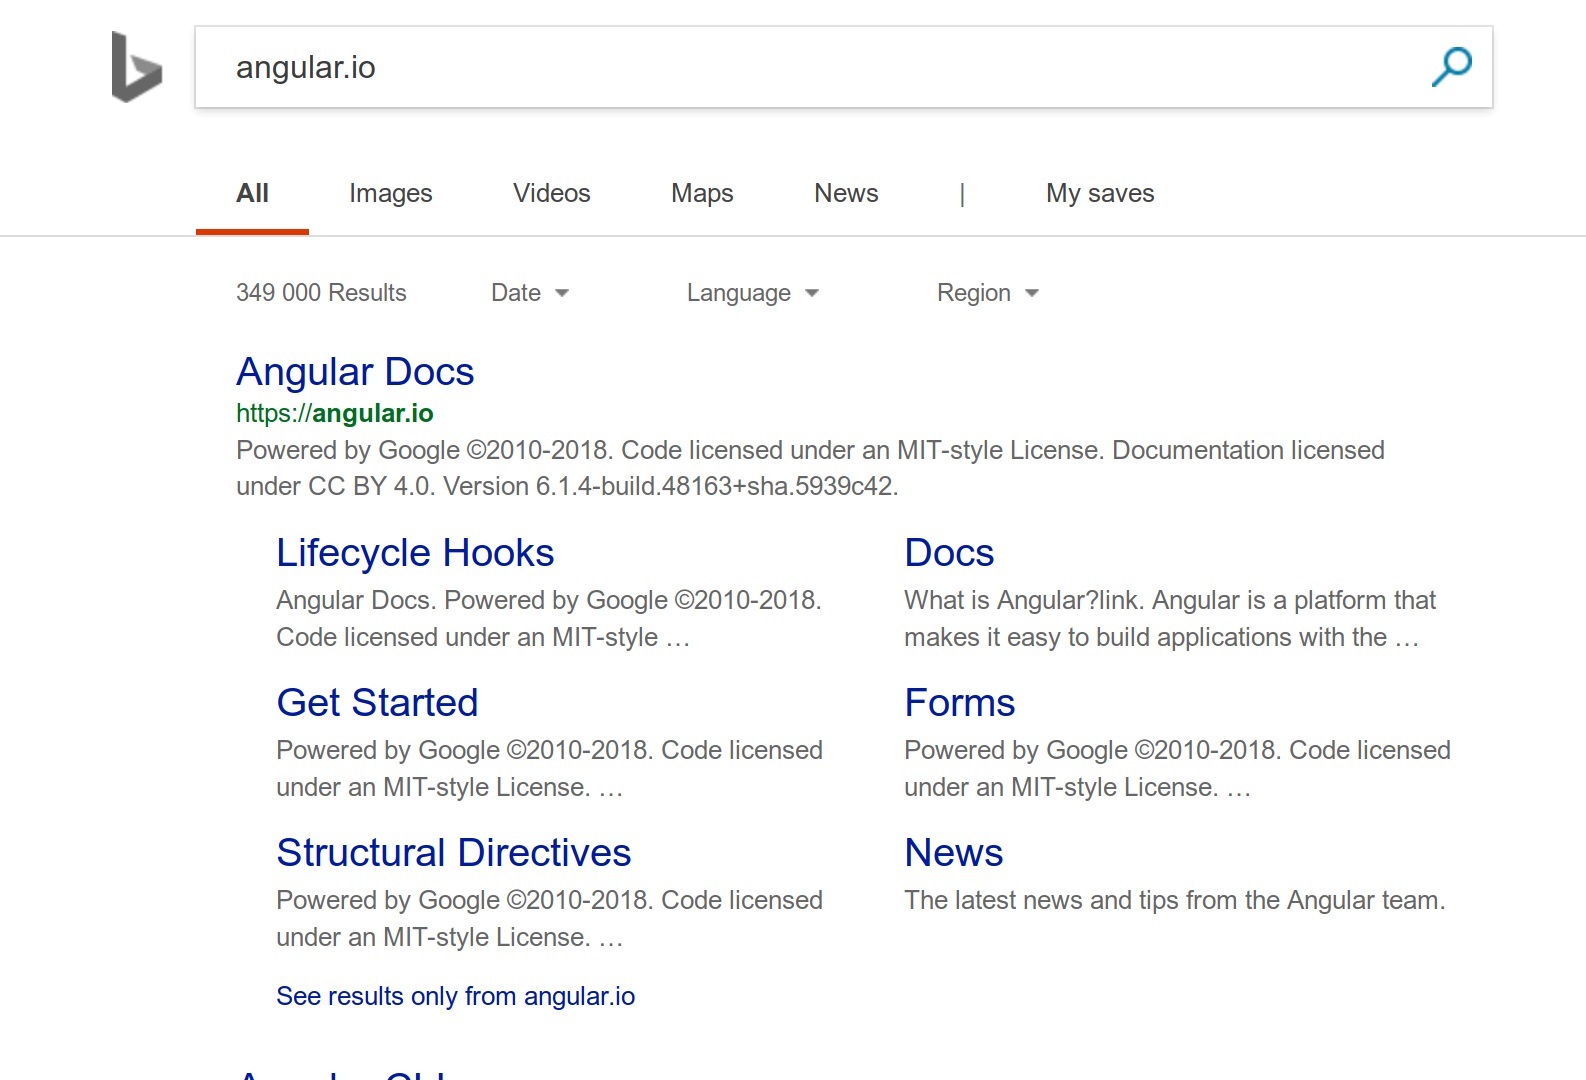Click the magnifying glass search icon
Image resolution: width=1586 pixels, height=1080 pixels.
coord(1451,67)
